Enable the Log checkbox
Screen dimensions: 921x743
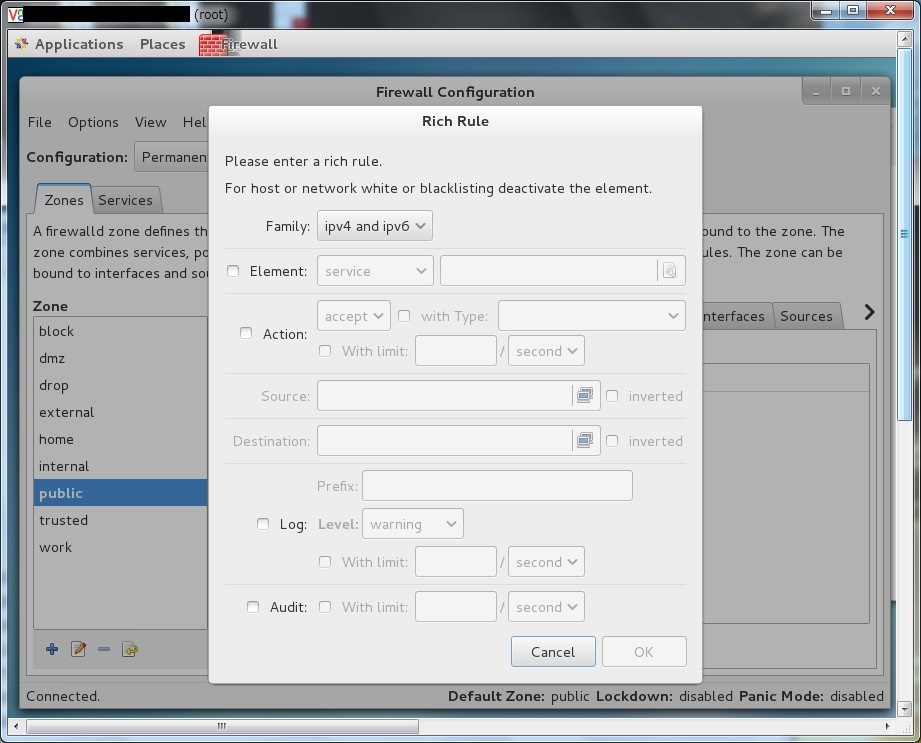point(263,524)
